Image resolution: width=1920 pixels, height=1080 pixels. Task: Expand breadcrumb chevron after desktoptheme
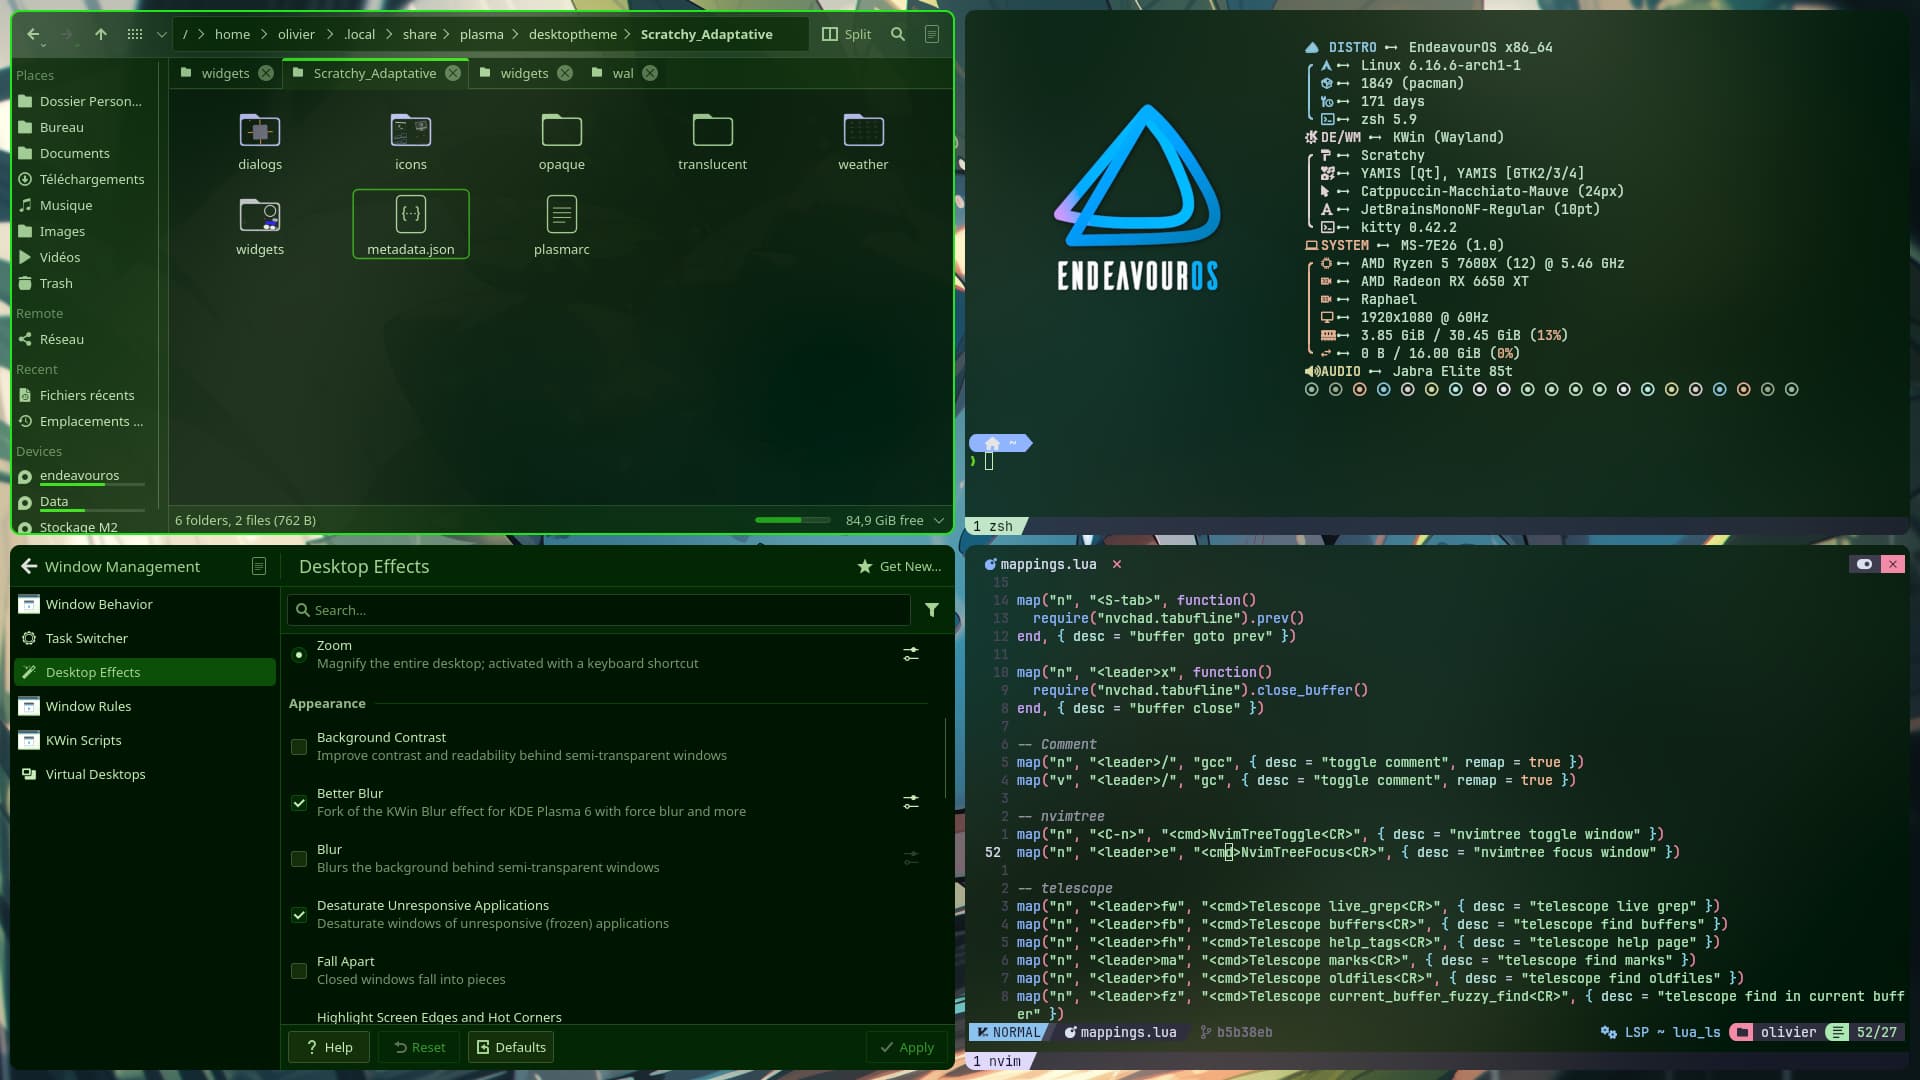[x=628, y=34]
